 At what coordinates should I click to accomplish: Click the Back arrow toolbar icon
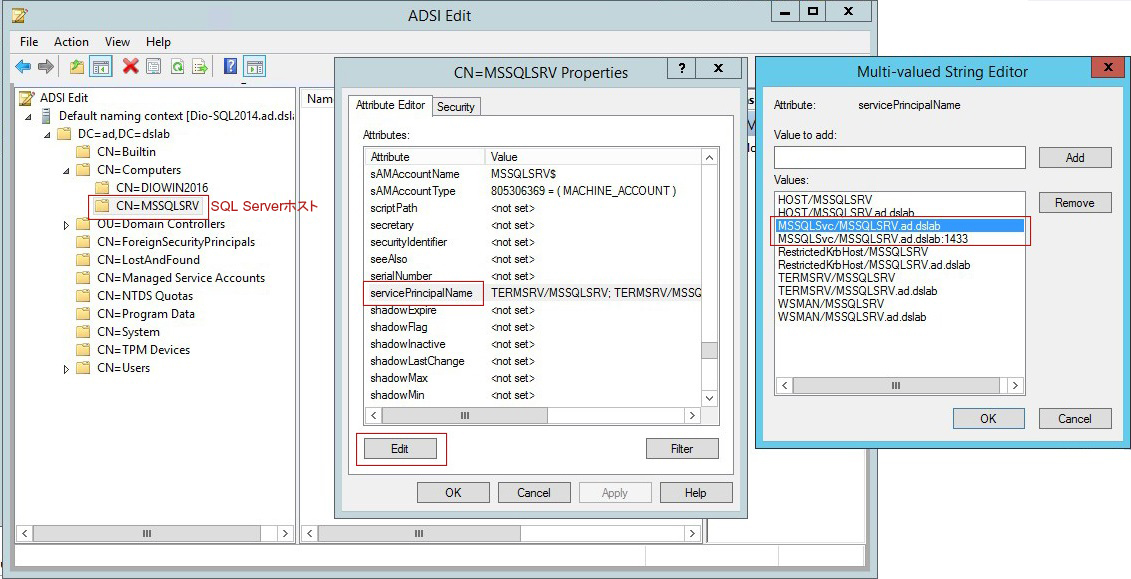(23, 67)
